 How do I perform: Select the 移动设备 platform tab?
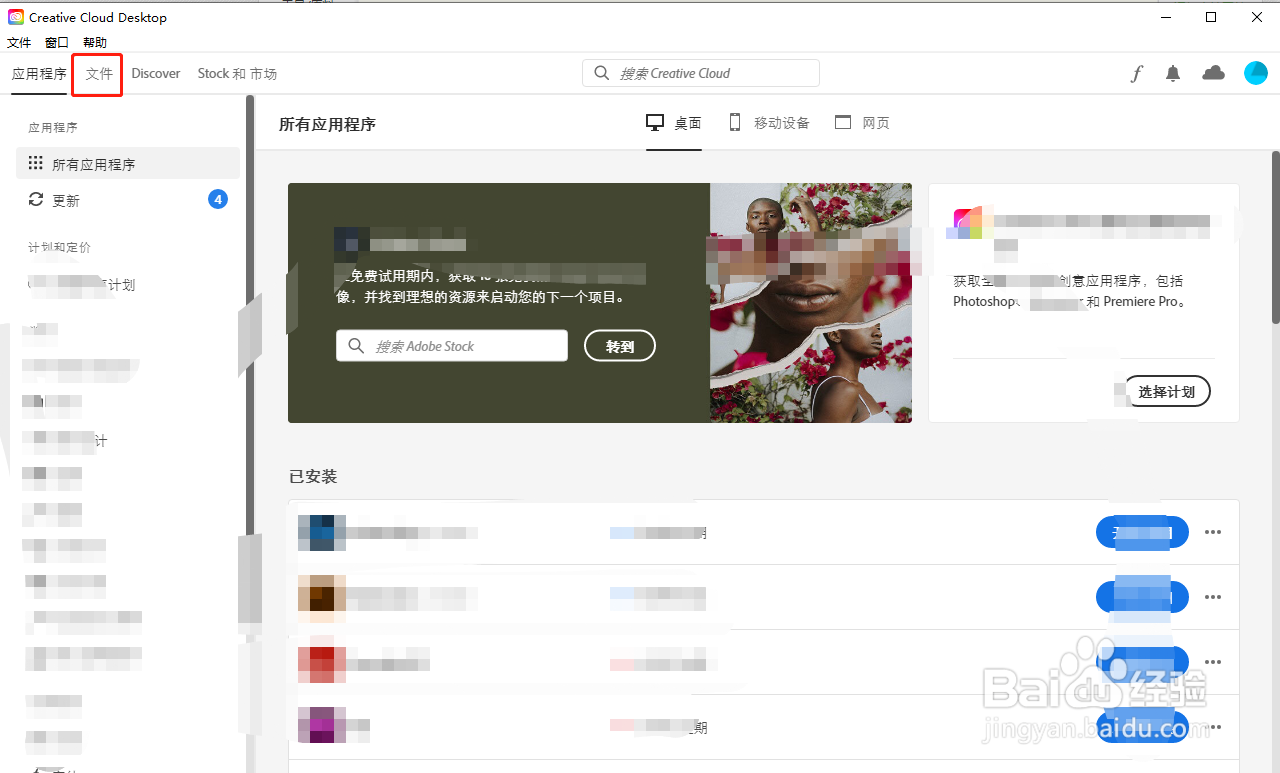tap(768, 123)
